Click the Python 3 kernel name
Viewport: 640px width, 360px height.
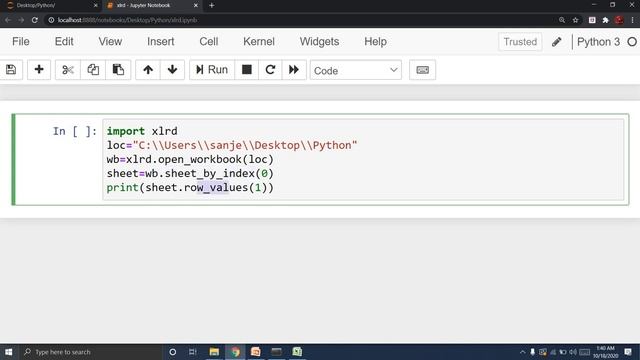coord(598,42)
